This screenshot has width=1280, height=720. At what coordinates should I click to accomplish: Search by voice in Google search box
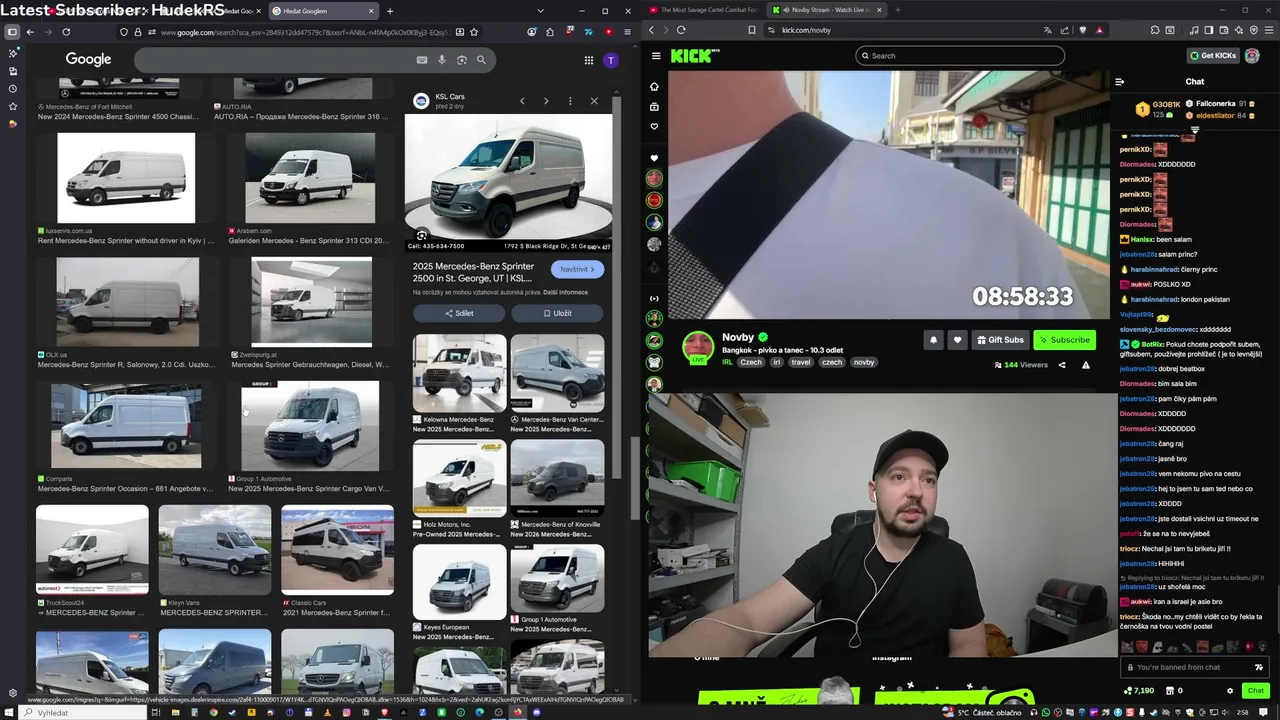(442, 60)
